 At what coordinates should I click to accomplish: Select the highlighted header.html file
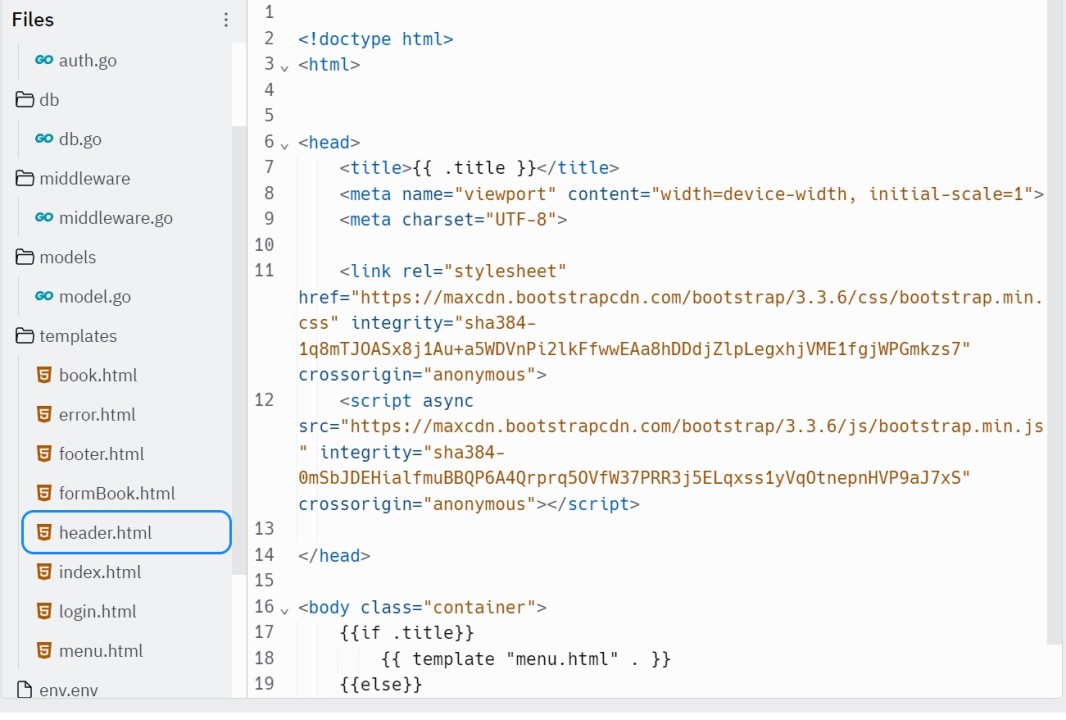[x=126, y=532]
